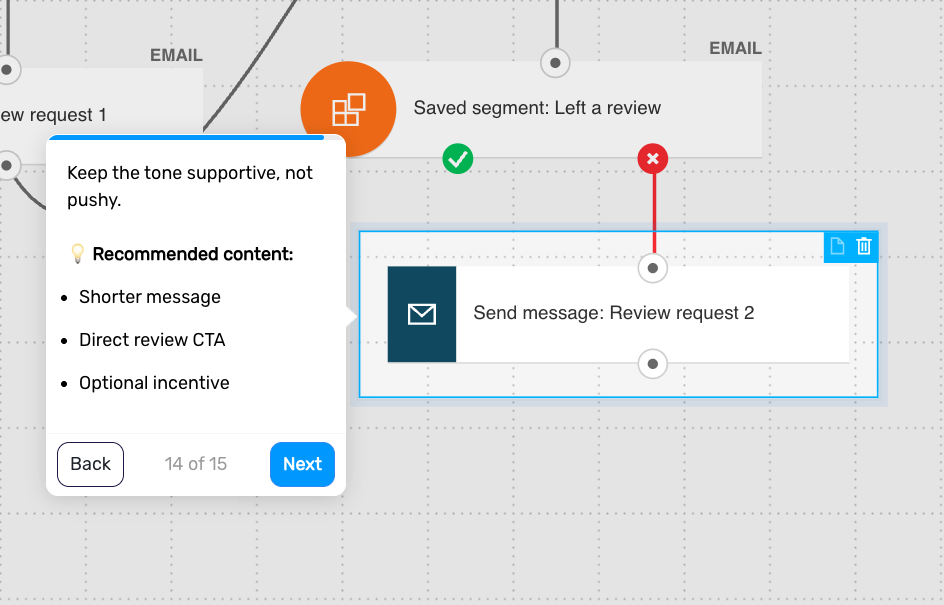
Task: Click the lightbulb tip icon
Action: [x=77, y=253]
